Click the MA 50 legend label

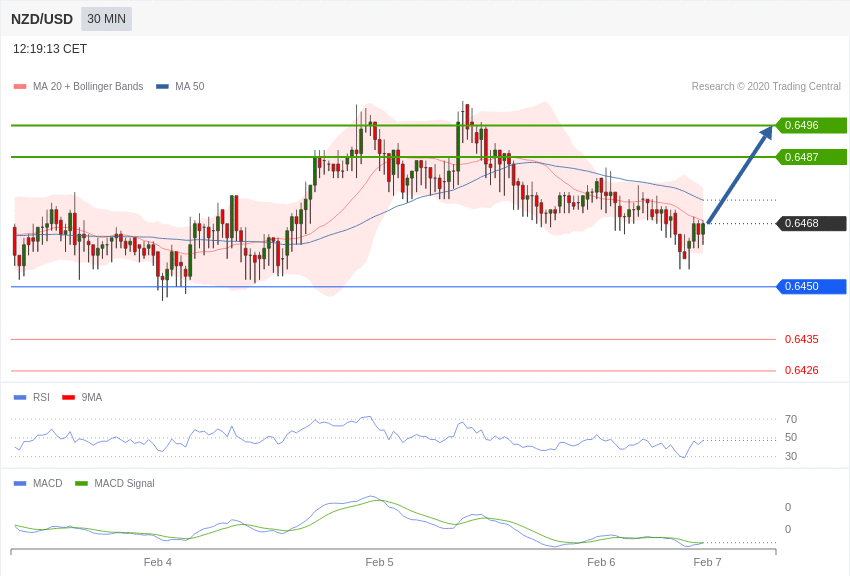click(x=190, y=86)
